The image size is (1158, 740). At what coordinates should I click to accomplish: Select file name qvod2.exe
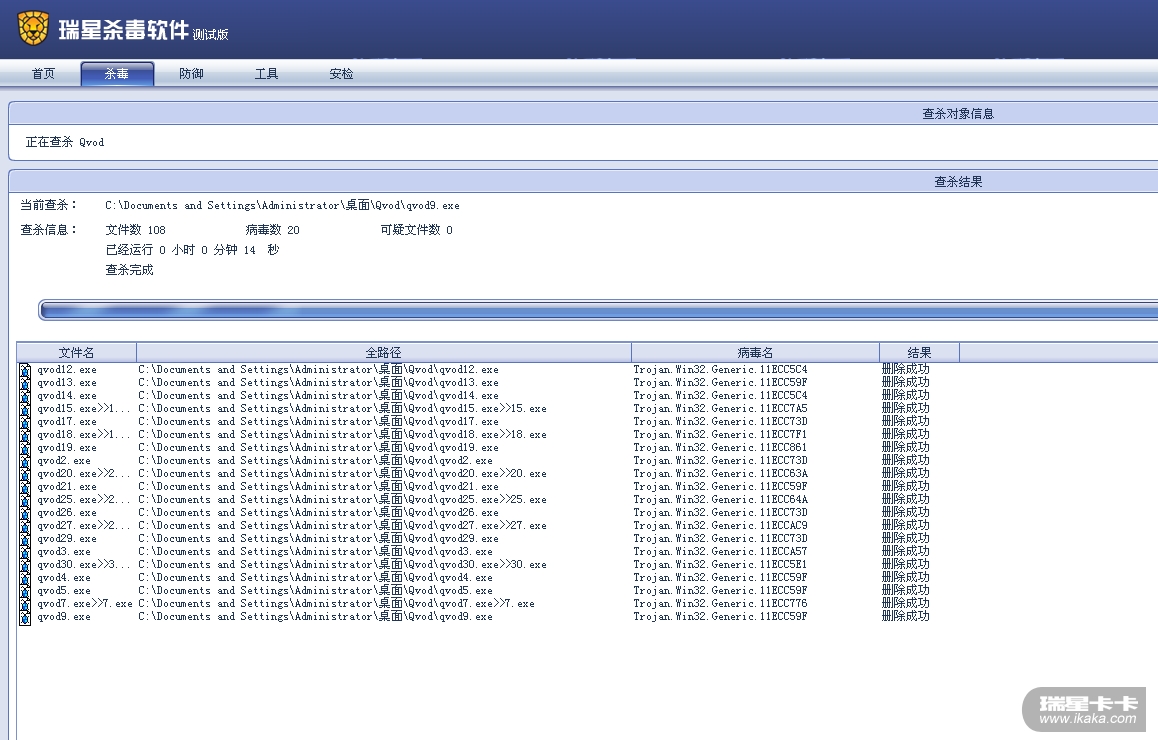[x=64, y=461]
